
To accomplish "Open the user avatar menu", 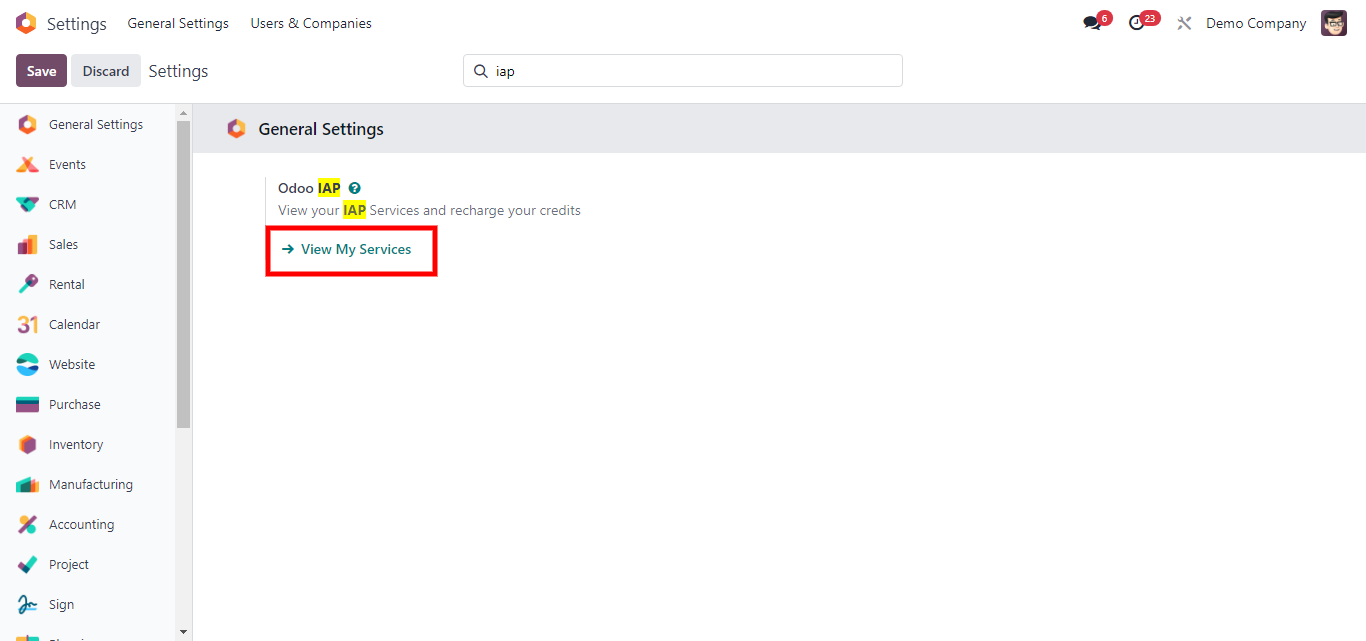I will 1334,23.
